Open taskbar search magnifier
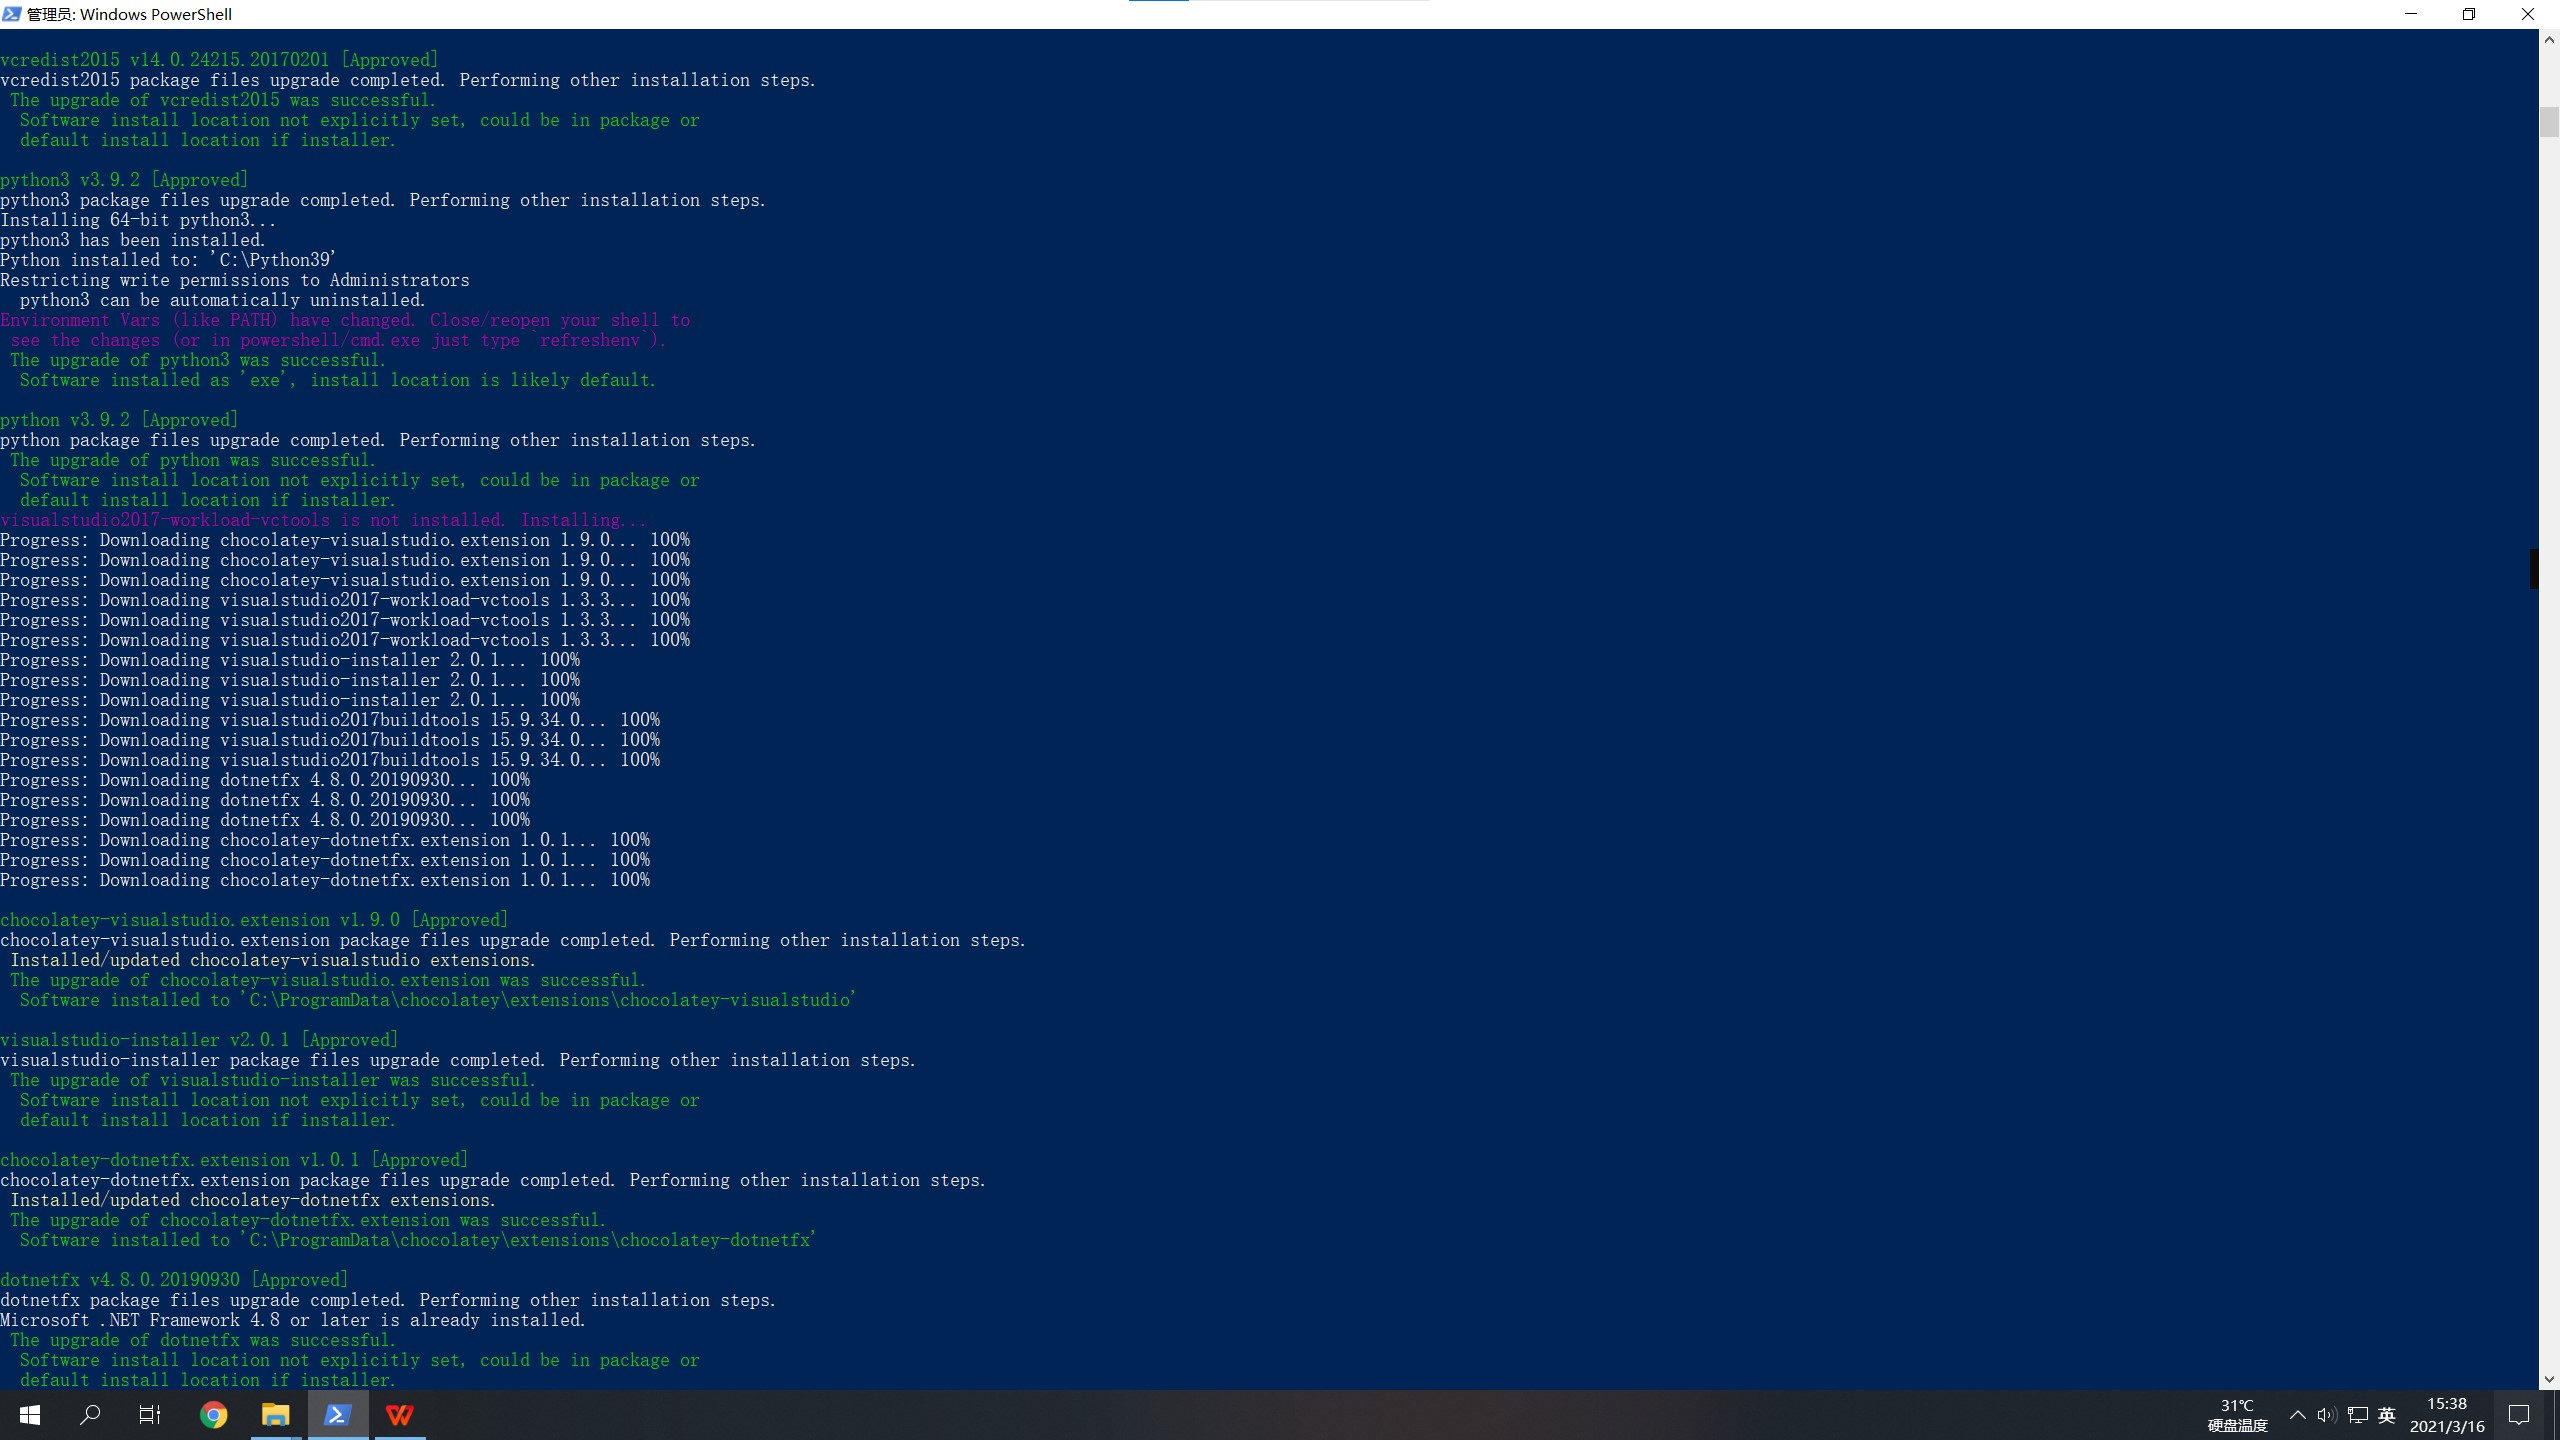Image resolution: width=2560 pixels, height=1440 pixels. tap(90, 1415)
